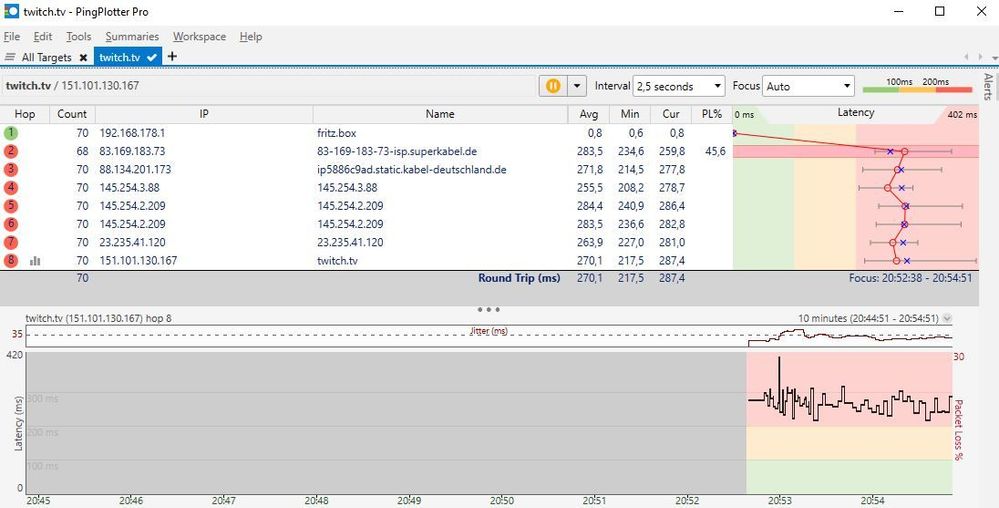Add a new target tab with plus
Image resolution: width=999 pixels, height=508 pixels.
[x=172, y=56]
